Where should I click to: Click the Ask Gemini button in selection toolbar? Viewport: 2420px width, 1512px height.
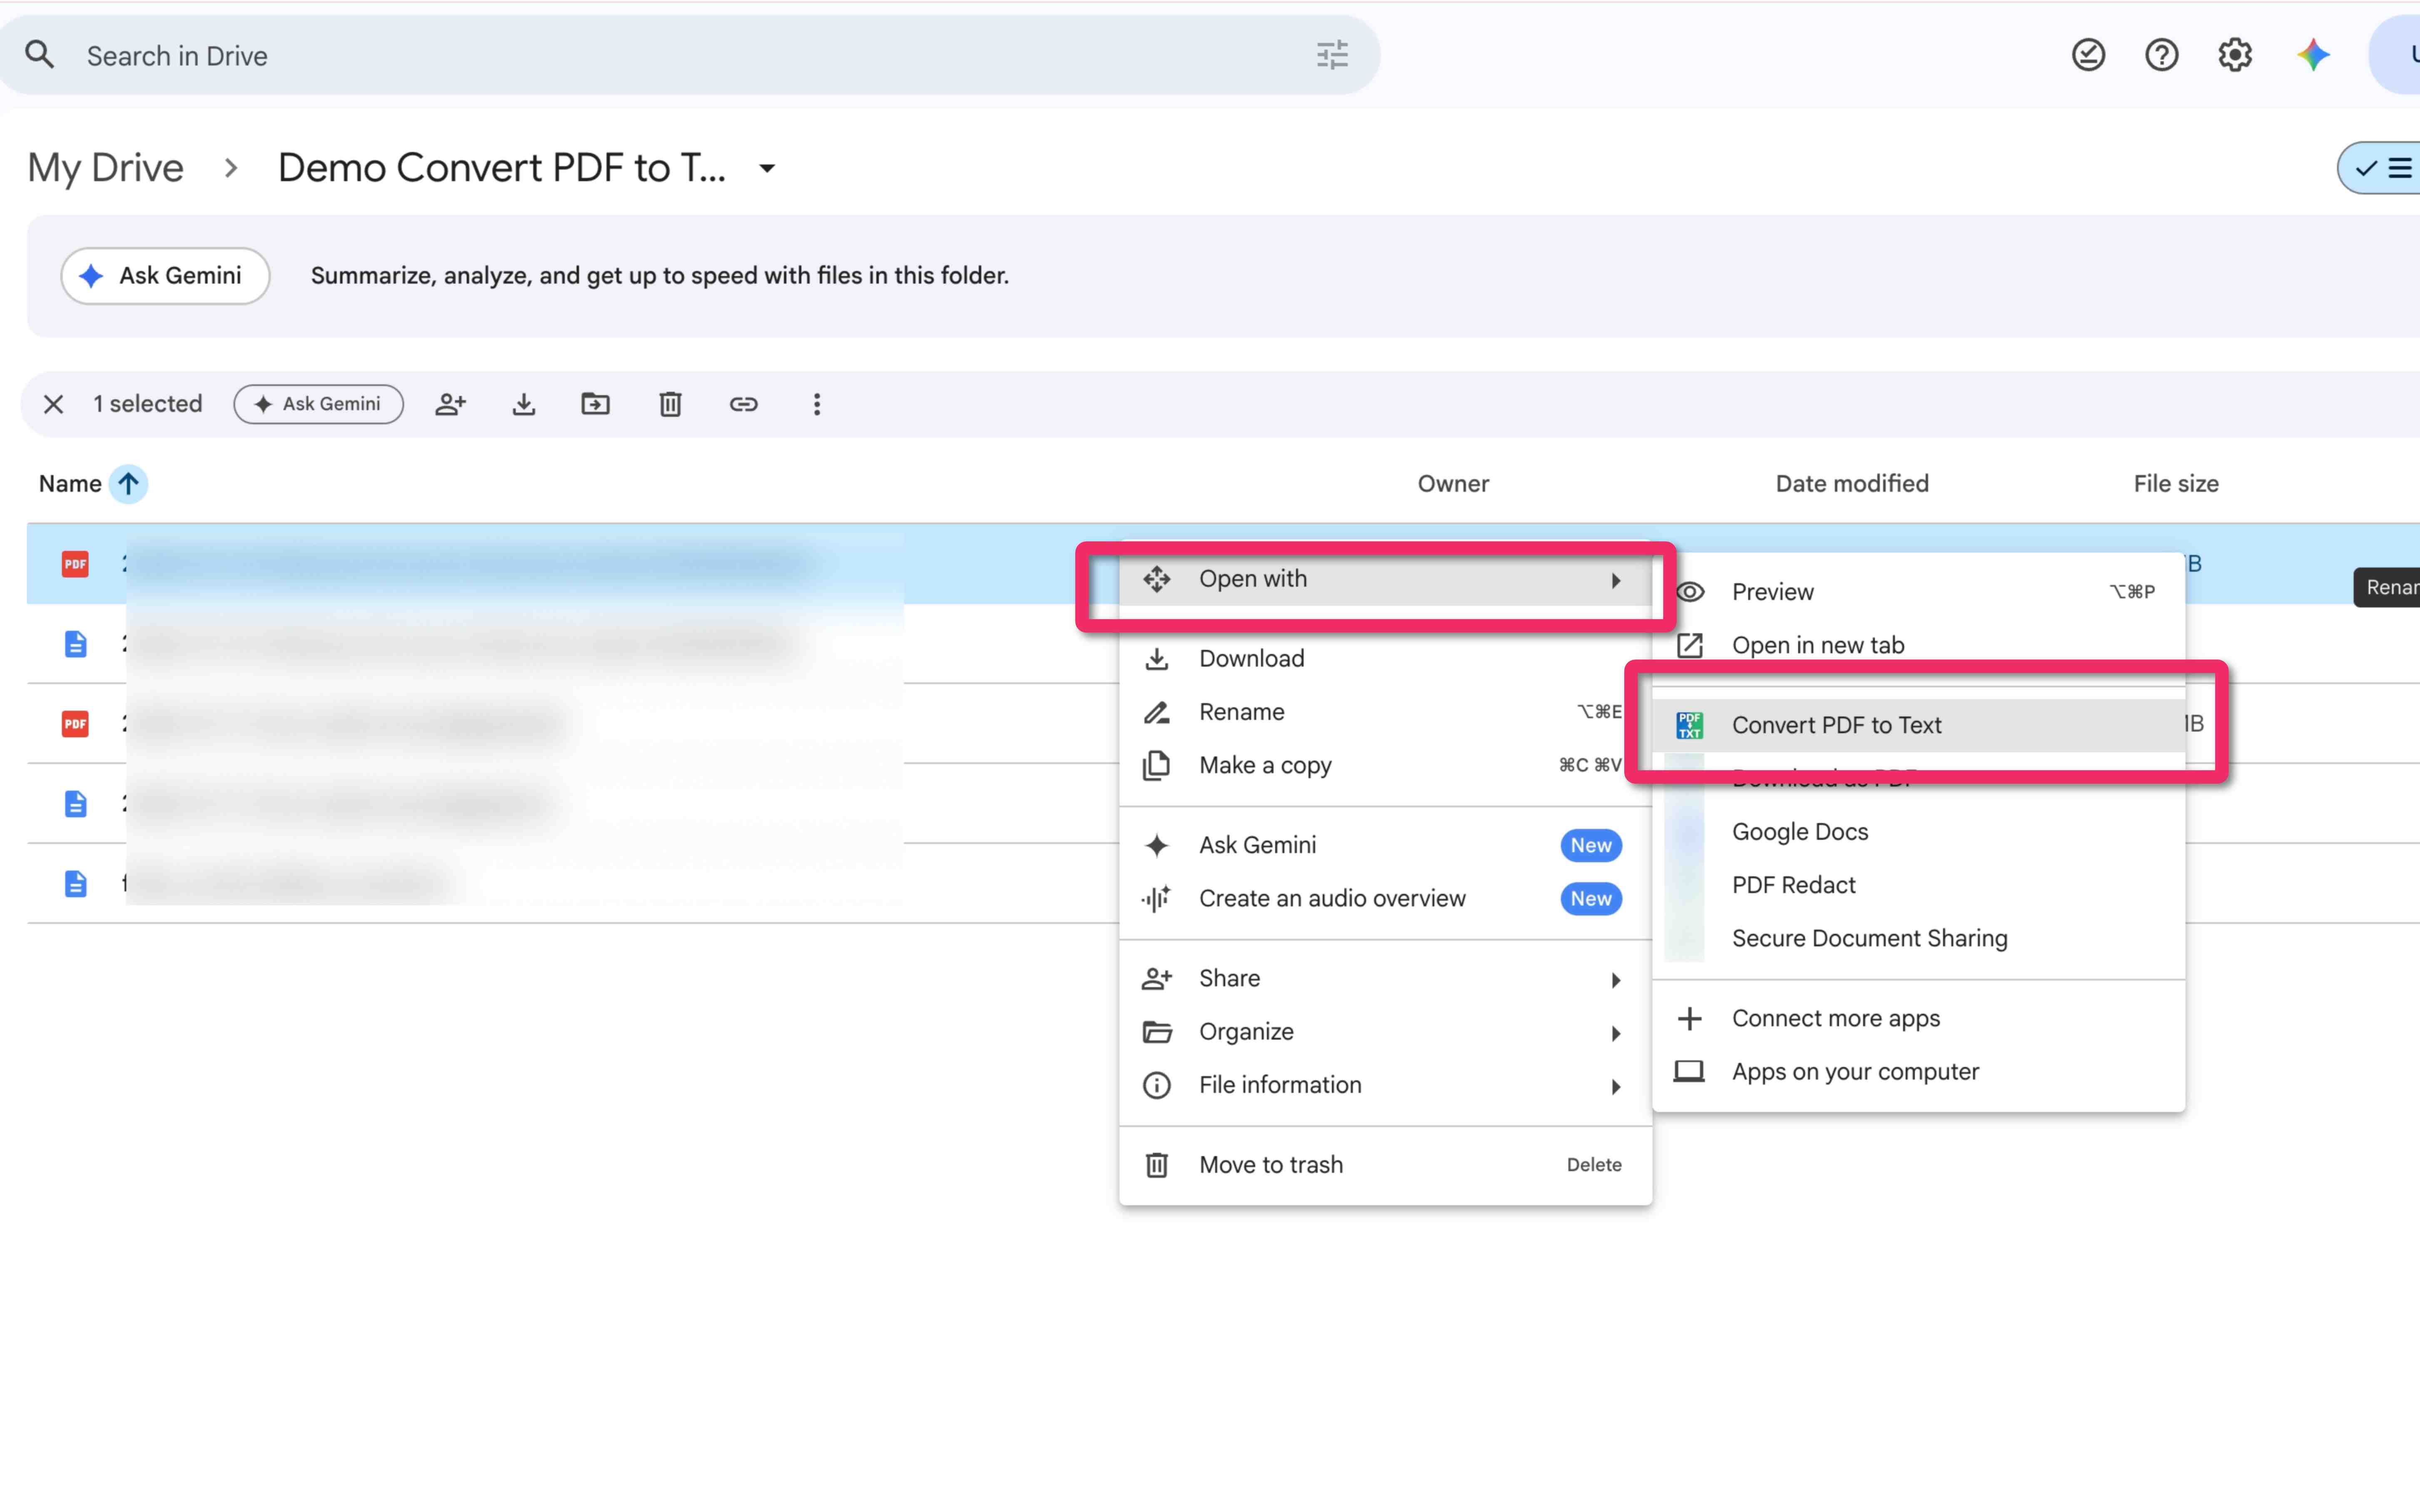click(x=318, y=404)
